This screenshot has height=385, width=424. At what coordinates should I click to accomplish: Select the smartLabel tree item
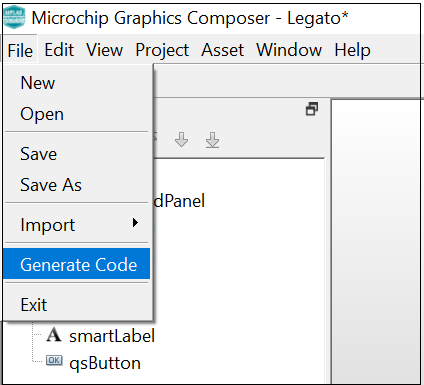pyautogui.click(x=112, y=336)
